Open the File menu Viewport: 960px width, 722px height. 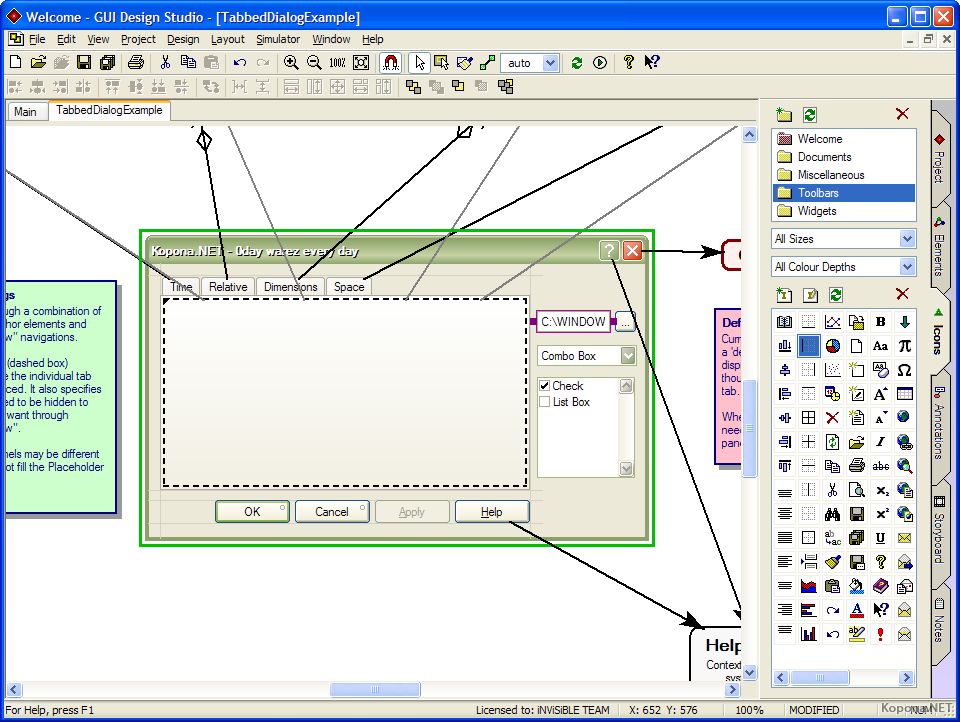37,39
